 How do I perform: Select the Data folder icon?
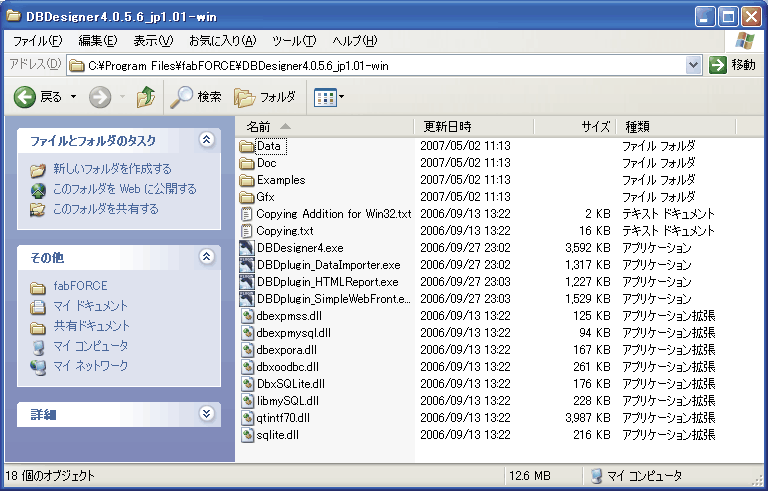247,146
